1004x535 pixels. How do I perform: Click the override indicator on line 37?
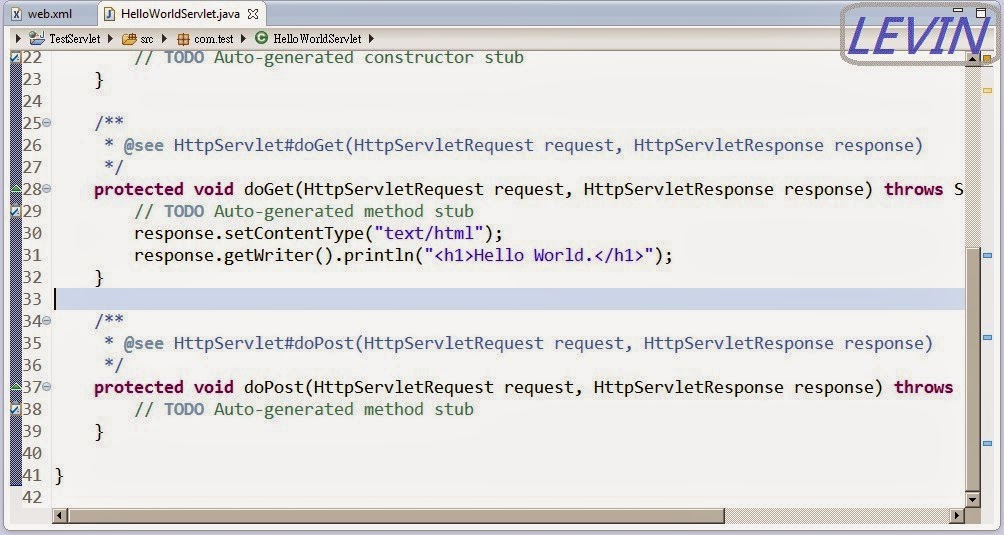tap(15, 386)
